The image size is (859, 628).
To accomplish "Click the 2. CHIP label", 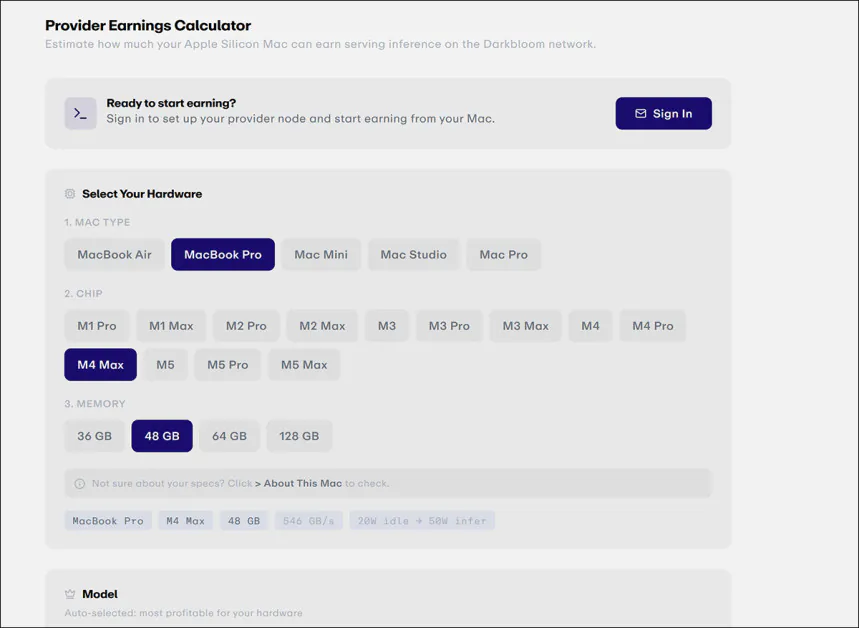I will 83,293.
